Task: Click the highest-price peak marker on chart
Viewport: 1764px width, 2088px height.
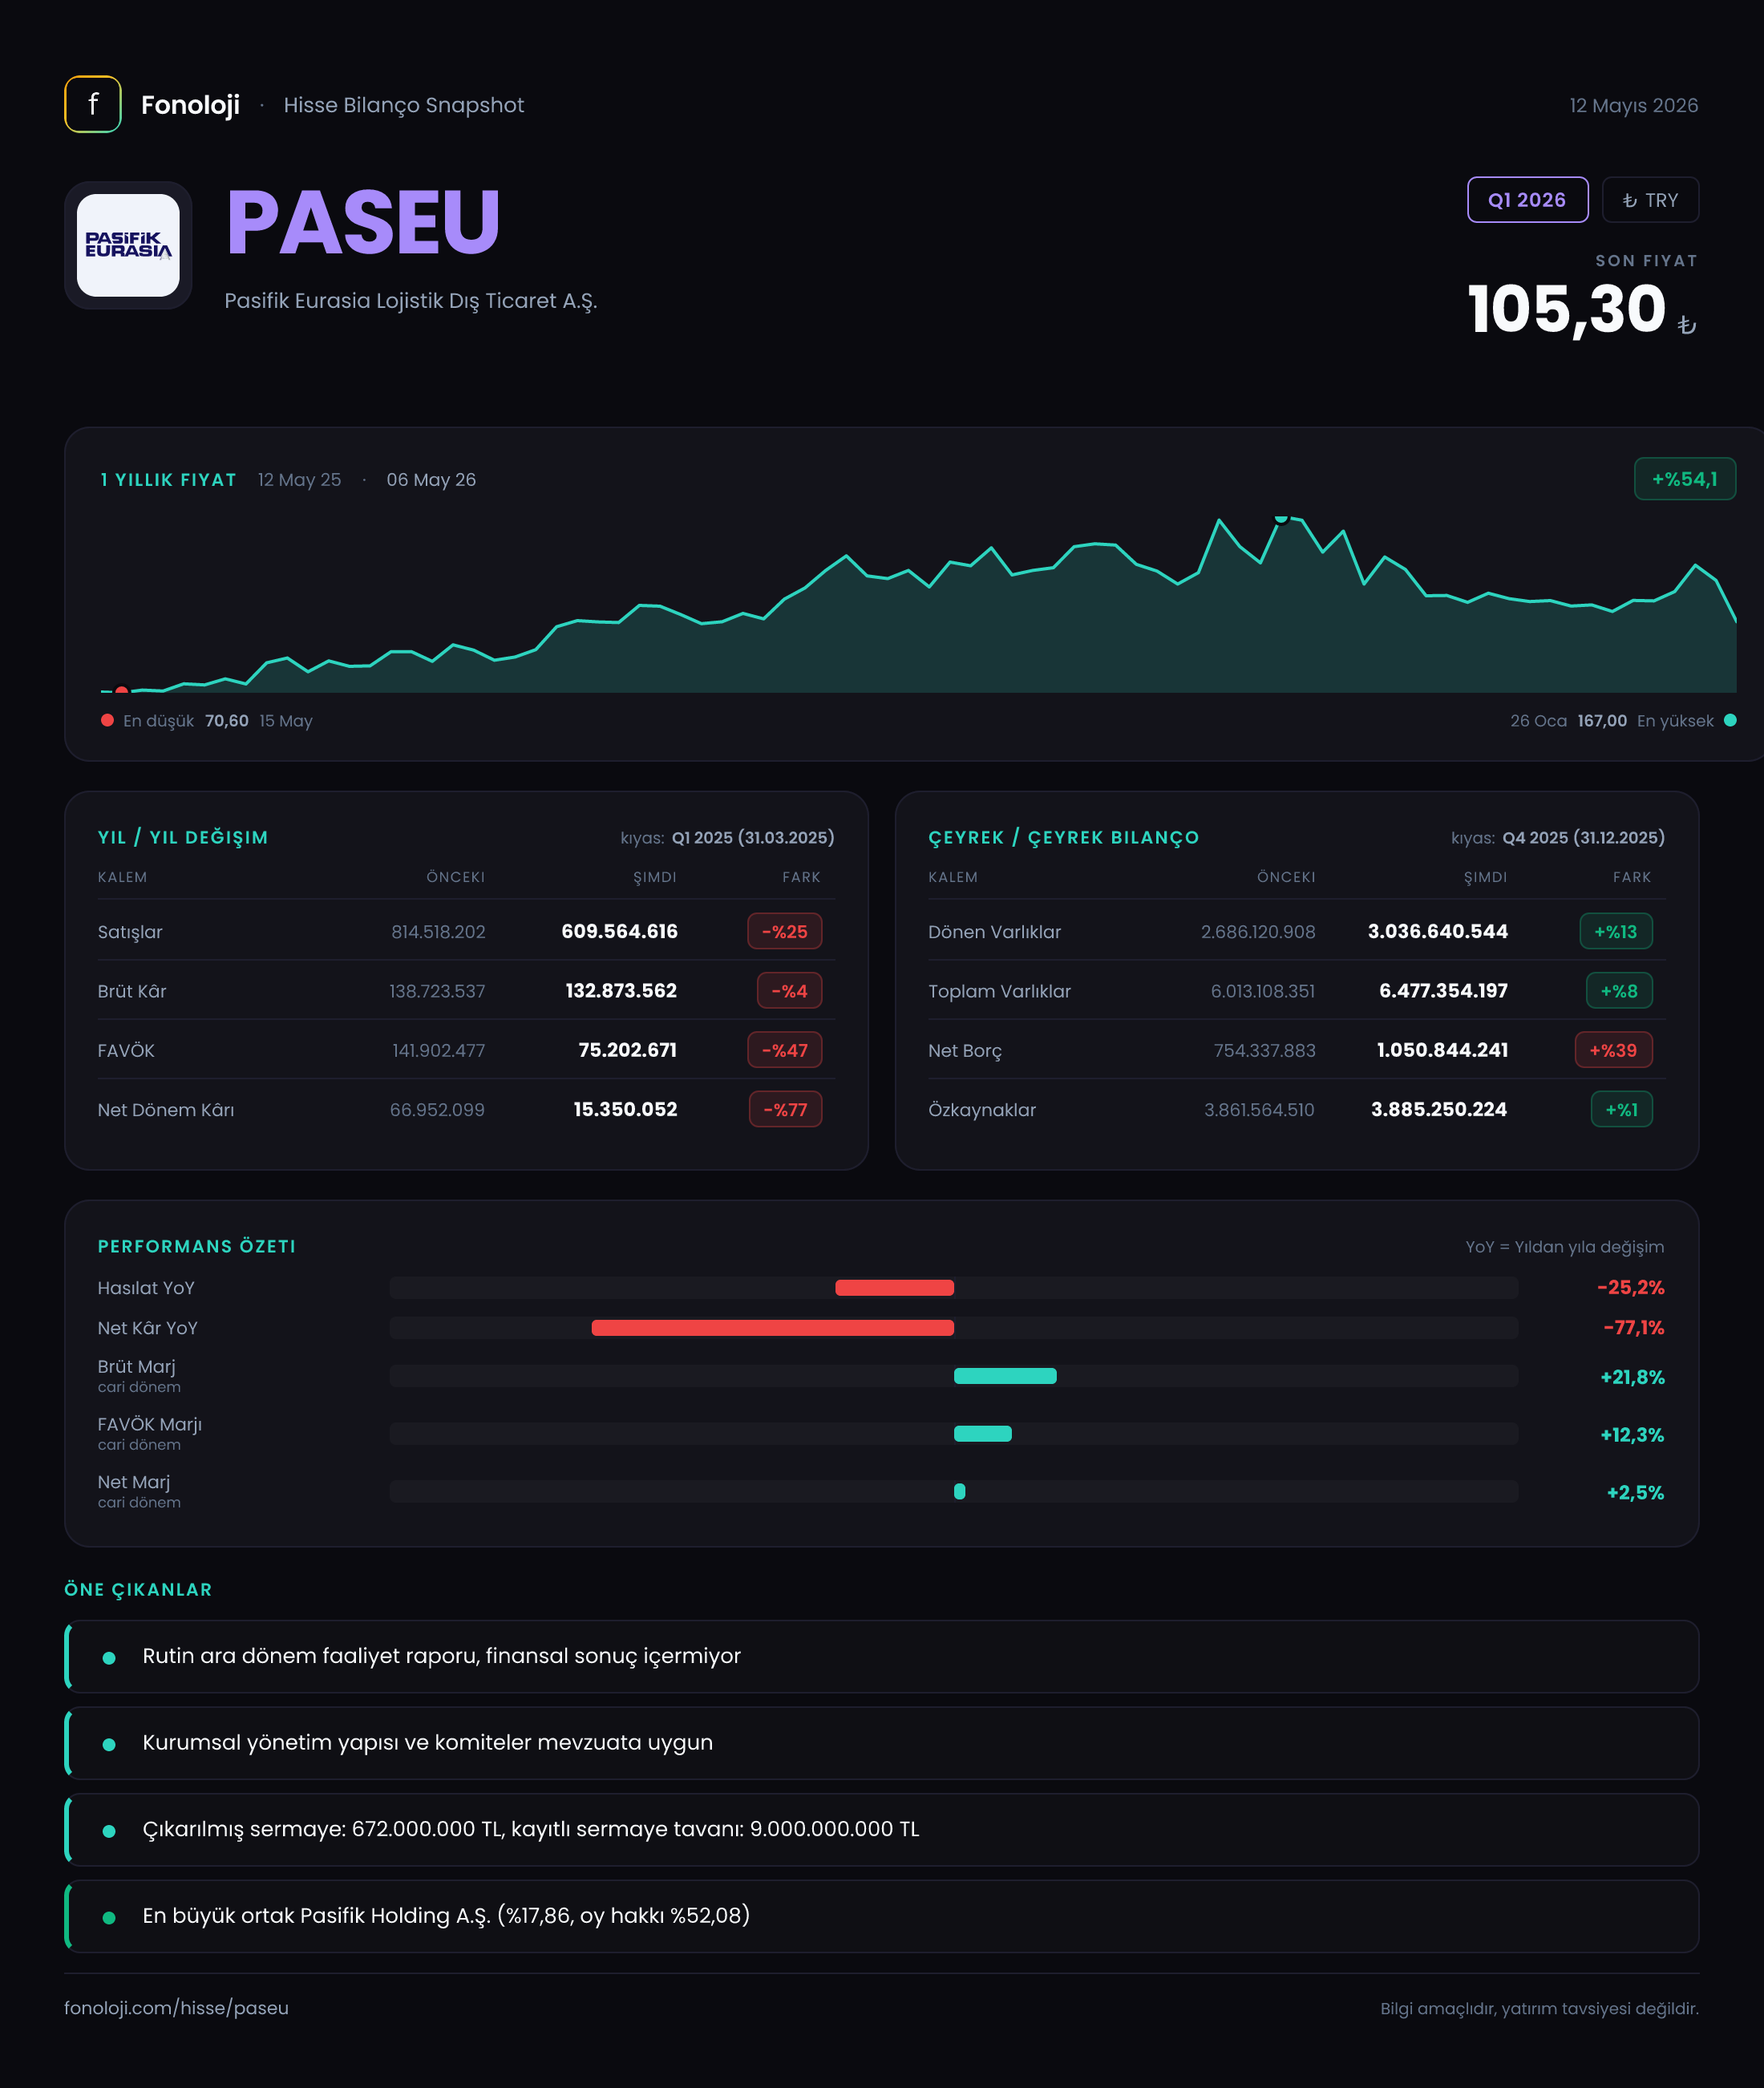Action: coord(1281,518)
